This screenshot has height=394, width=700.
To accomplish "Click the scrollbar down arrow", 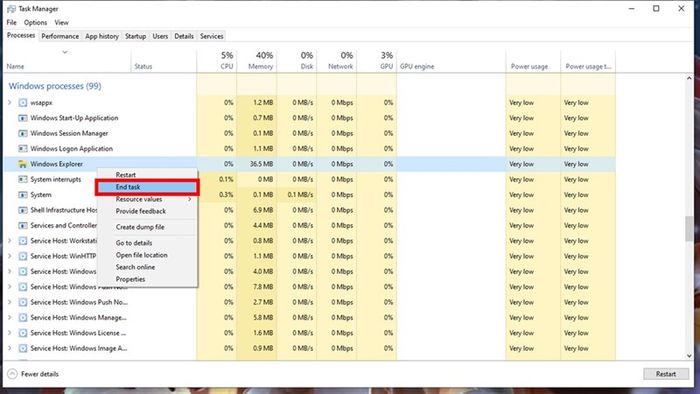I will click(x=690, y=356).
